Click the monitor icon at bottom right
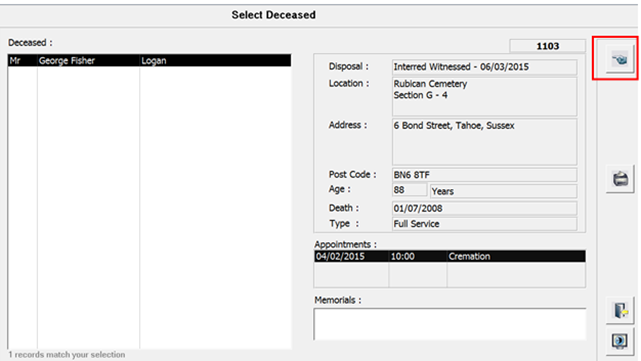Viewport: 641px width, 361px height. (x=620, y=341)
